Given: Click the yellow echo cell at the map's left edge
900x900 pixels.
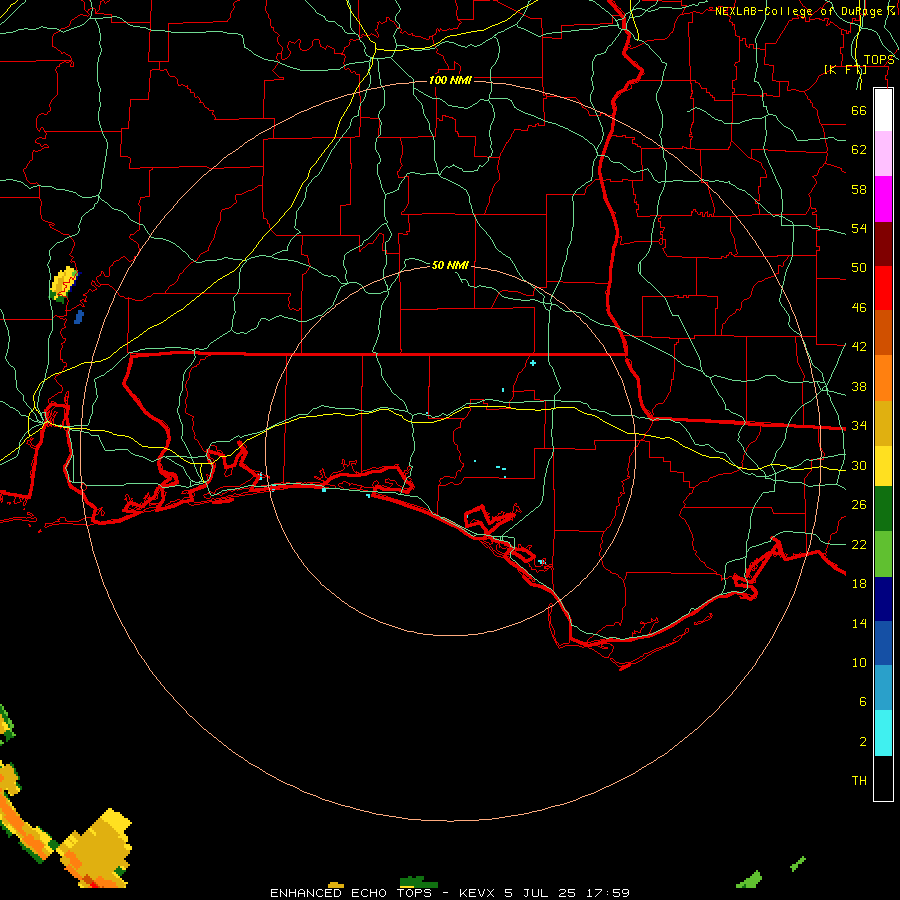Looking at the screenshot, I should [x=63, y=284].
